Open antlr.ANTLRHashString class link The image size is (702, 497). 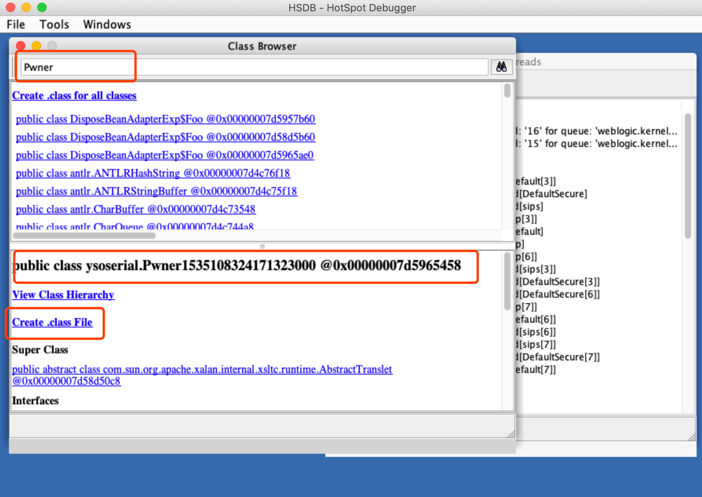pos(153,173)
